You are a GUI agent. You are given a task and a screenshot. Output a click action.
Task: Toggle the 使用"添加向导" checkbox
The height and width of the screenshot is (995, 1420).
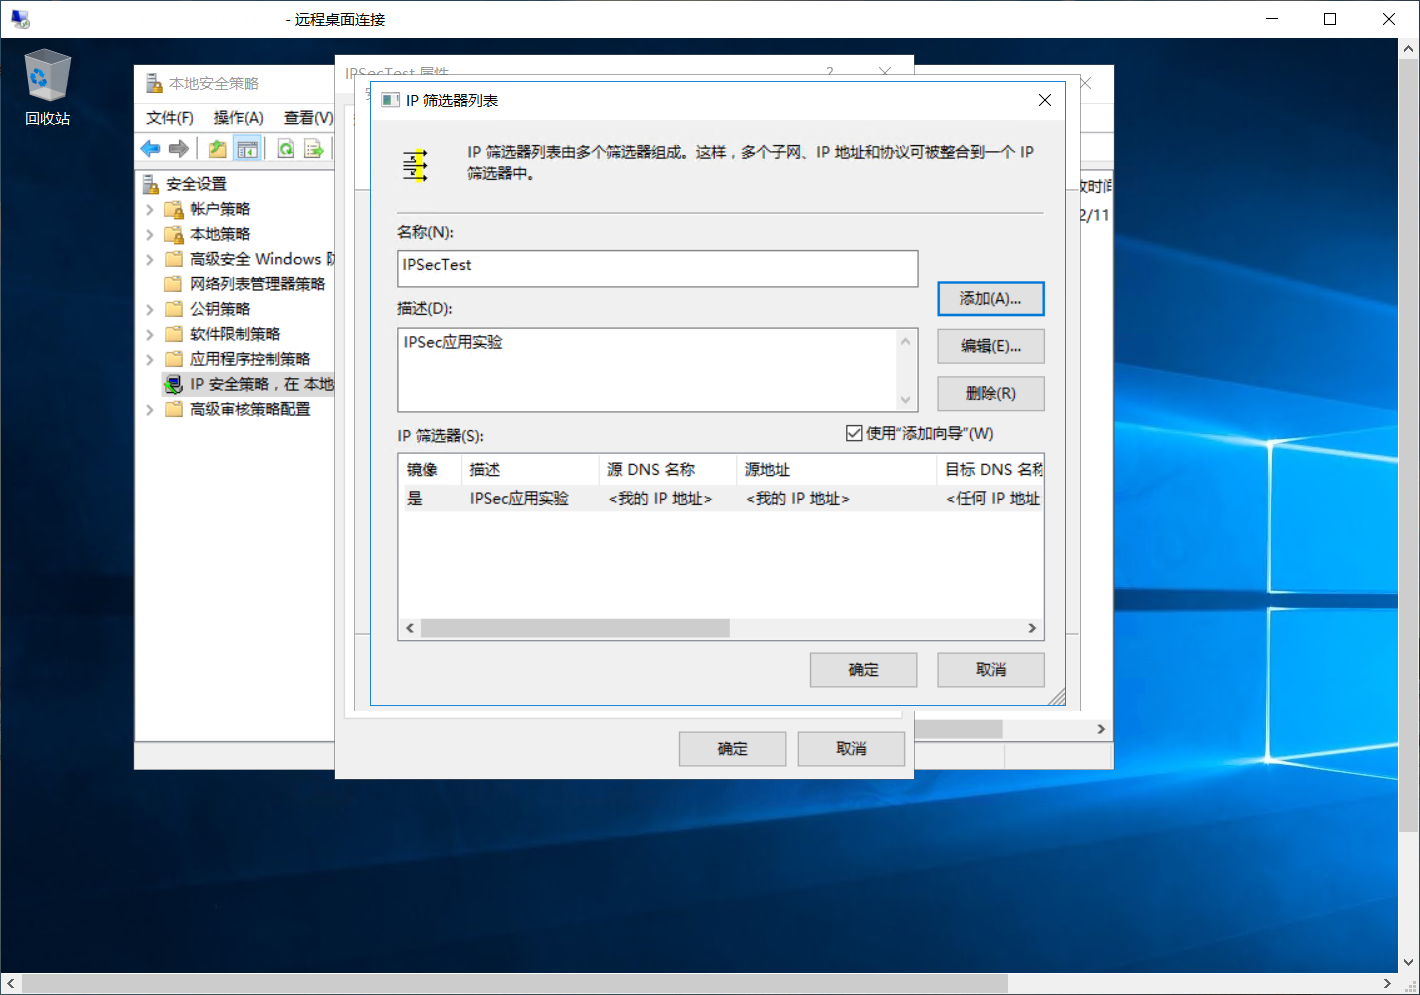[x=854, y=433]
